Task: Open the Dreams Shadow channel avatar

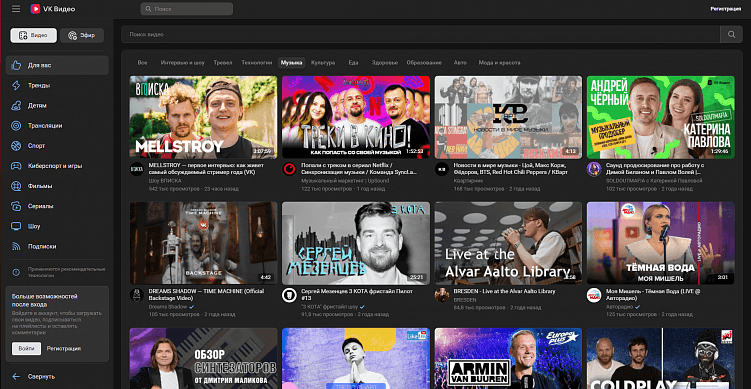Action: tap(137, 295)
